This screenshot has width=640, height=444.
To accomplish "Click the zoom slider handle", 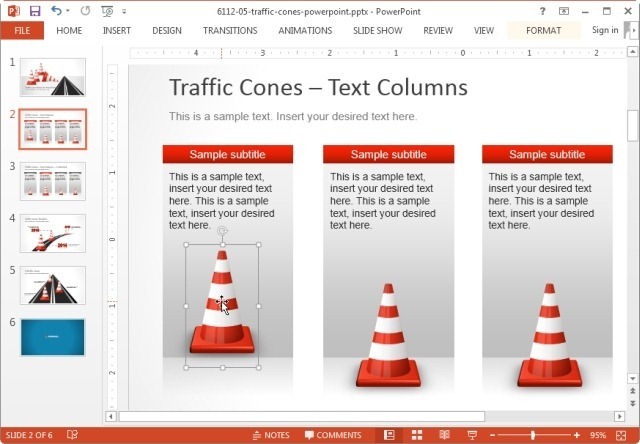I will pyautogui.click(x=533, y=435).
